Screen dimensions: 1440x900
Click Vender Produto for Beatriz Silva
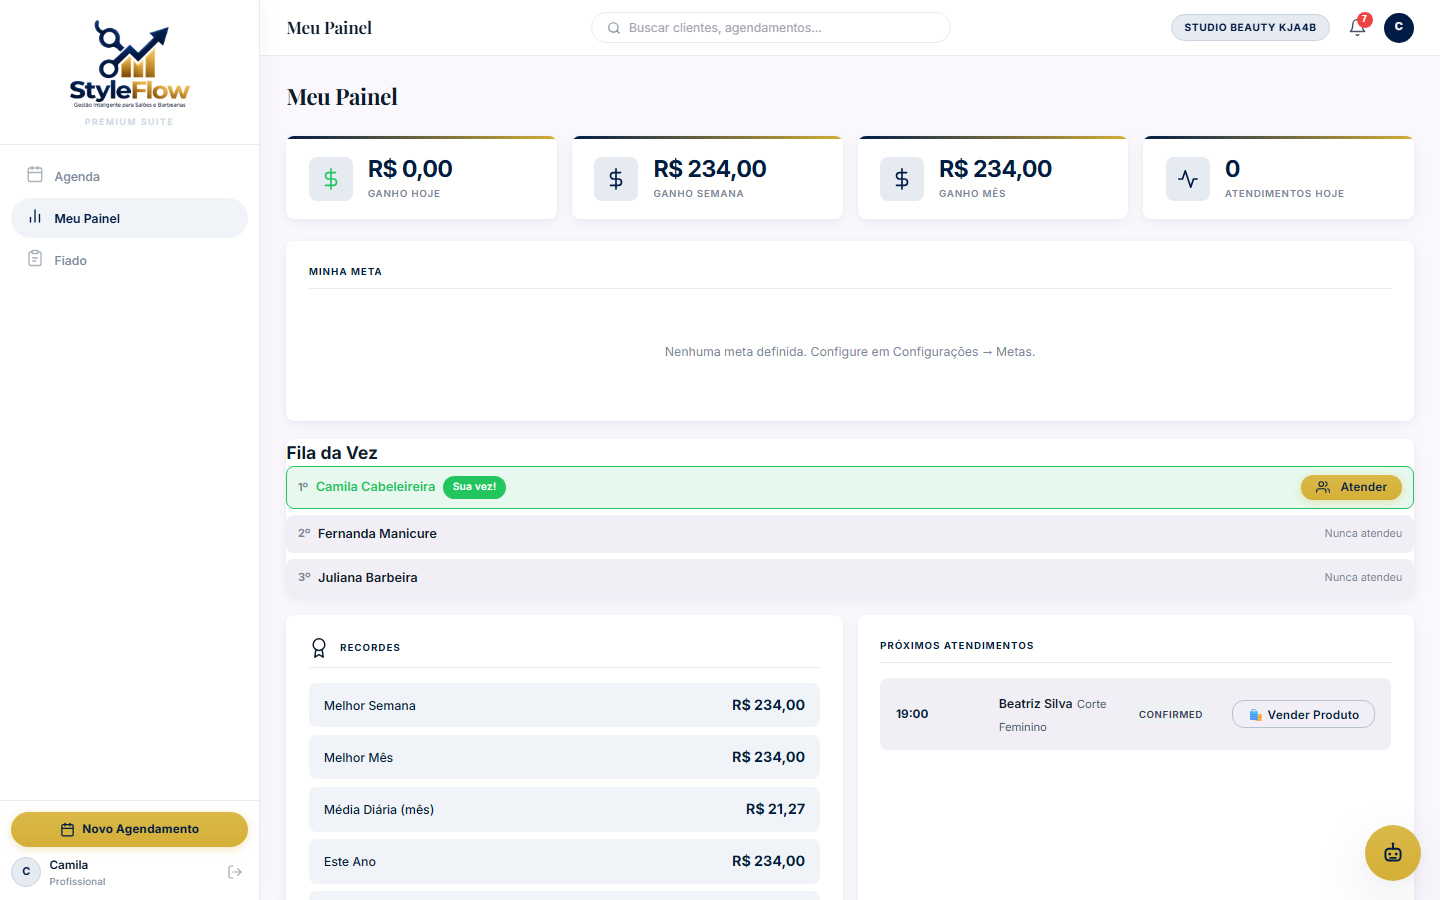click(x=1303, y=714)
